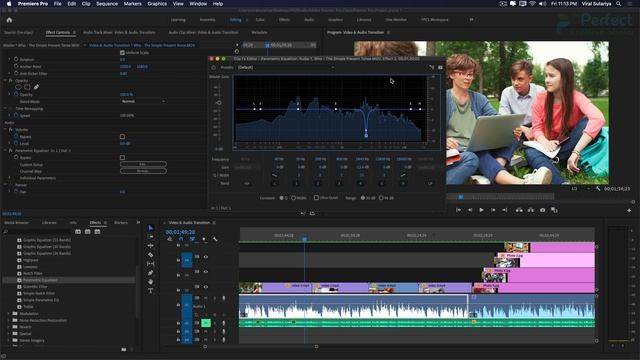Select 96 dB Range radio button
The height and width of the screenshot is (360, 640).
pos(381,198)
